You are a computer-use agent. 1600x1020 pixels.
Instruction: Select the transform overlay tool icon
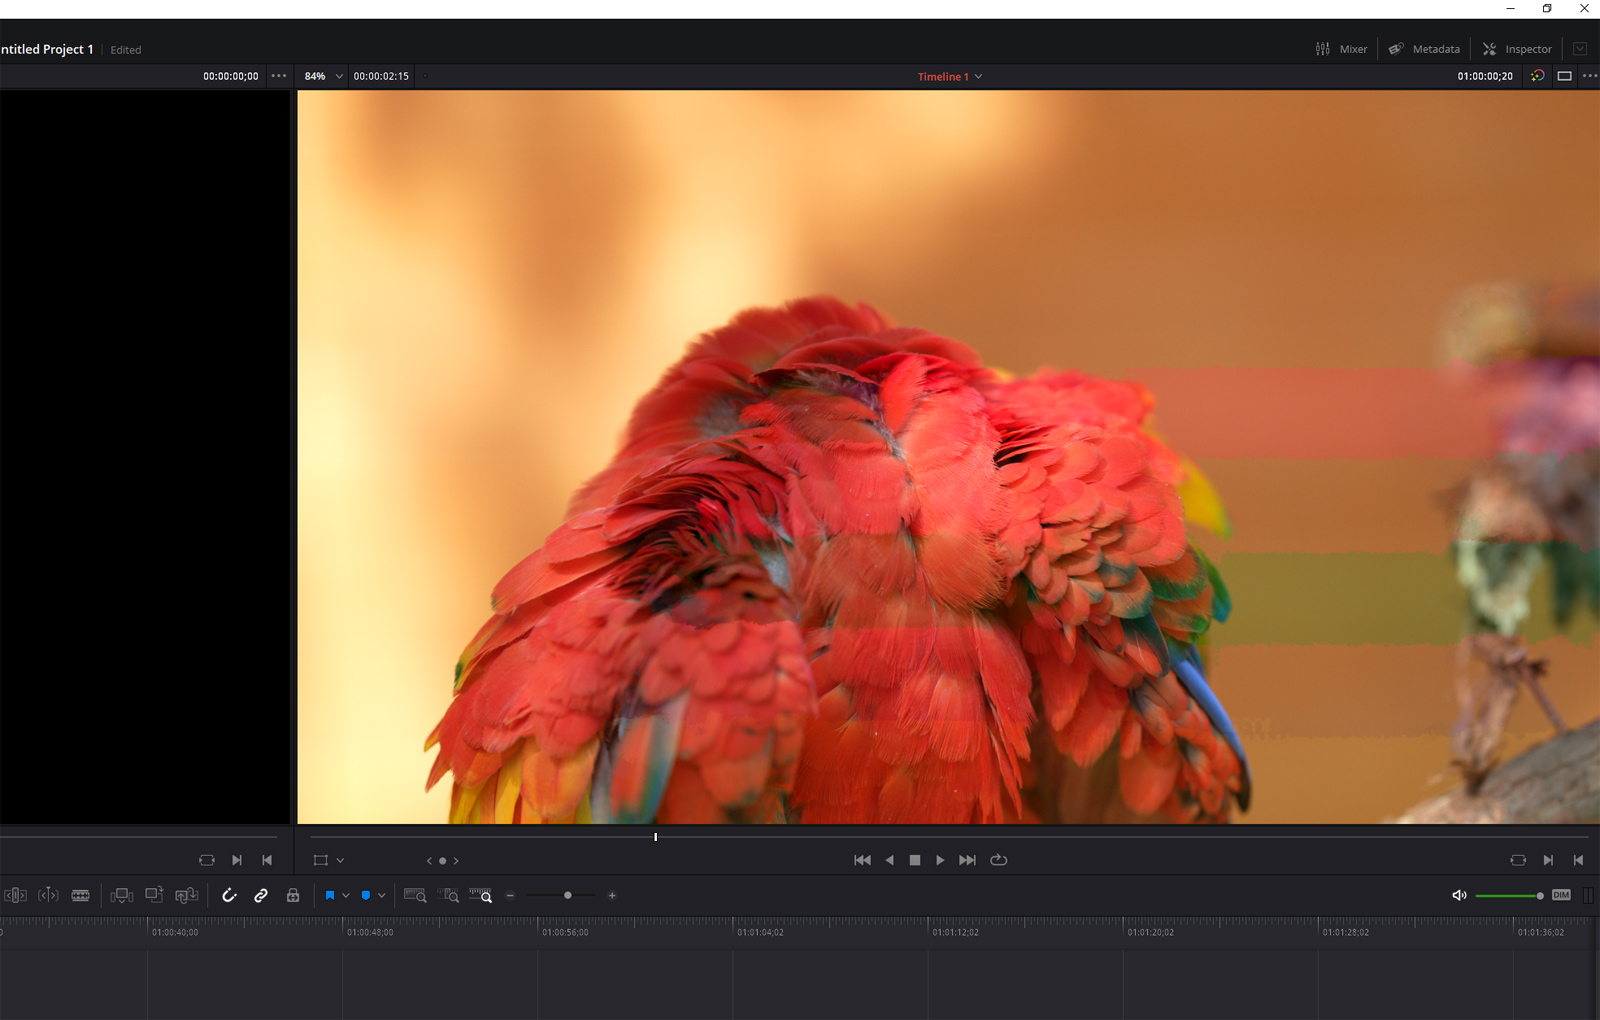[321, 860]
